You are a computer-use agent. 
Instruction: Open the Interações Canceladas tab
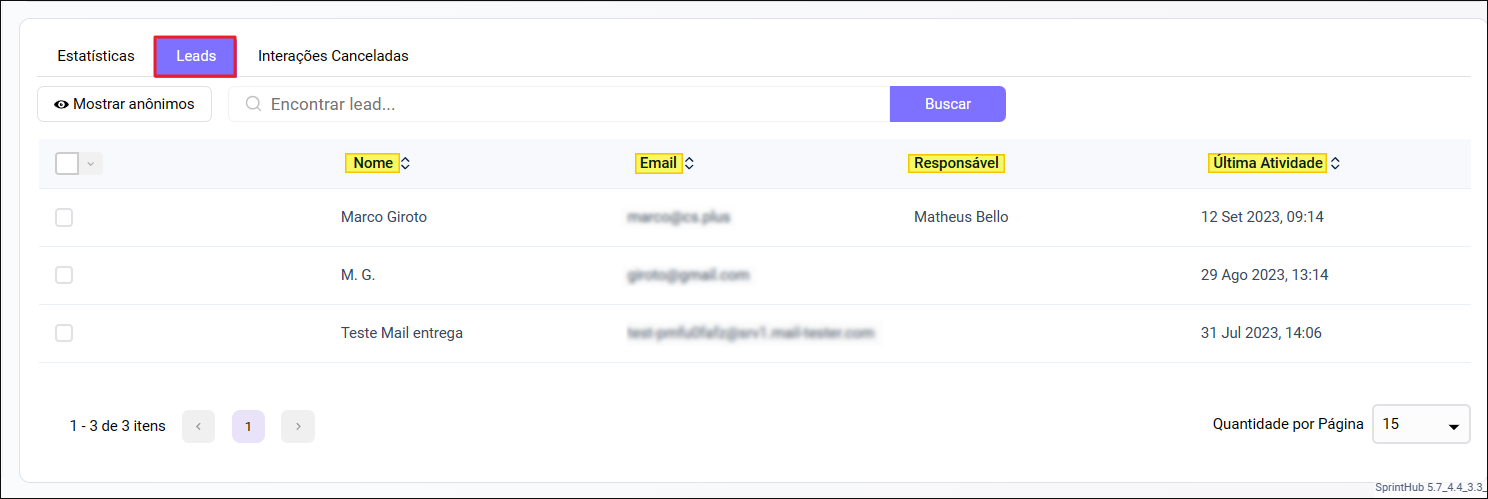tap(333, 56)
